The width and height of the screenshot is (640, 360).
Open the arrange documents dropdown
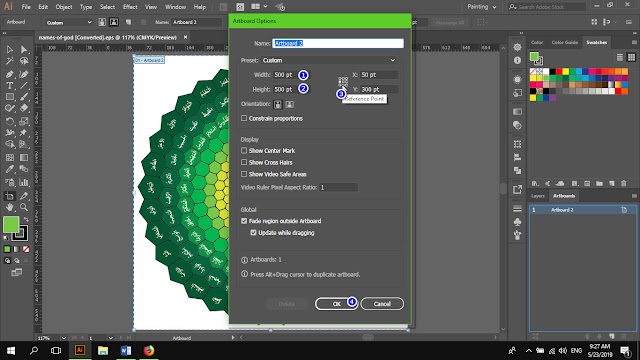pos(259,7)
